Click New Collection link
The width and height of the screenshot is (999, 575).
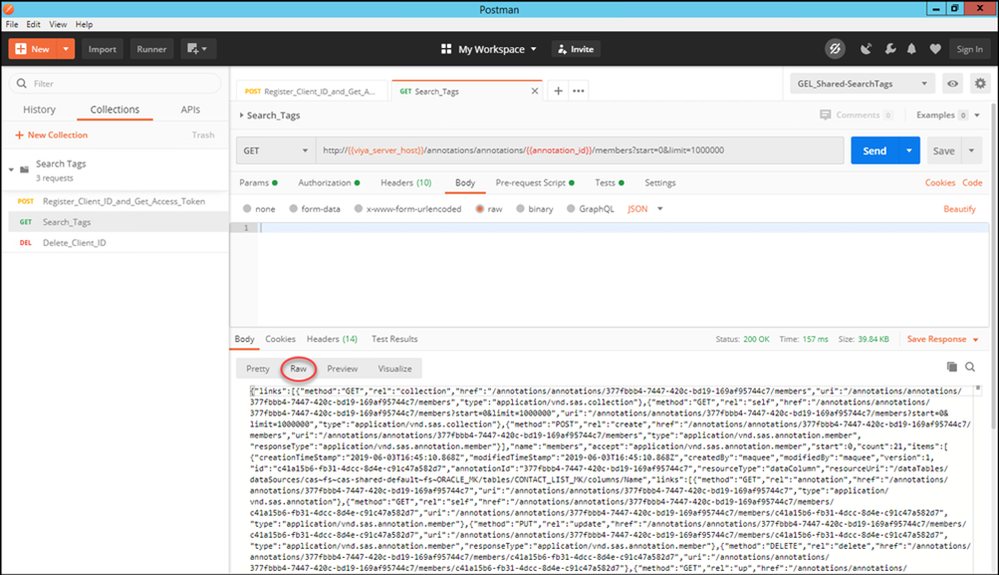(52, 135)
